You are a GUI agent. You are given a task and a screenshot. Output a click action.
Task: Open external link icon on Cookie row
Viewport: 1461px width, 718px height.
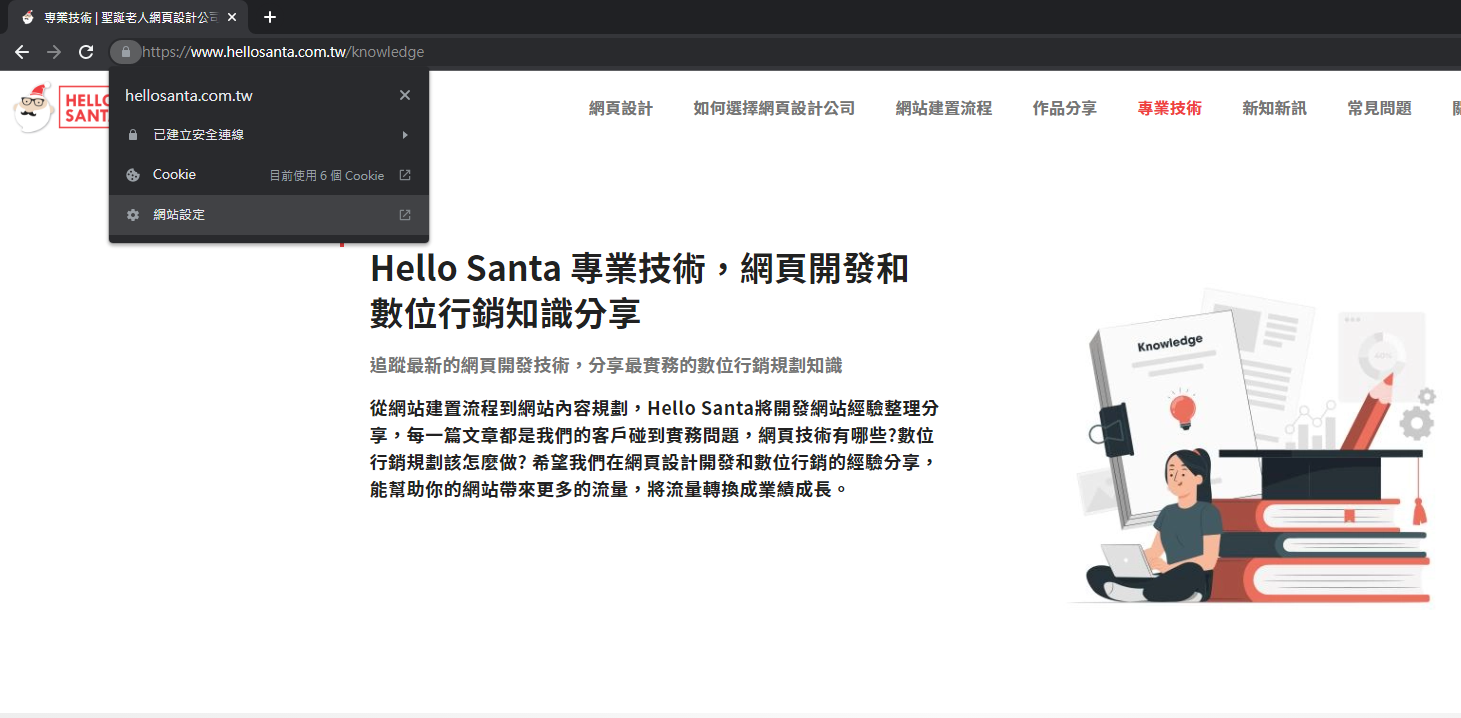tap(405, 175)
